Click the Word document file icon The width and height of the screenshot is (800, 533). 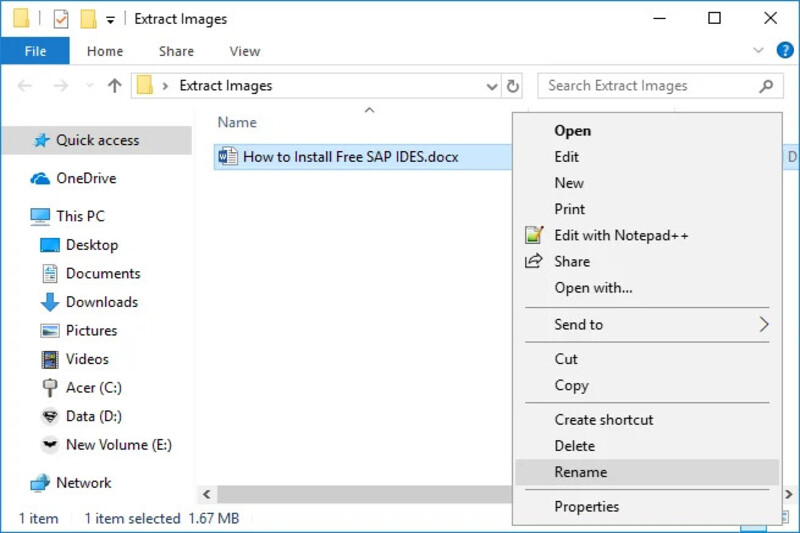tap(228, 157)
